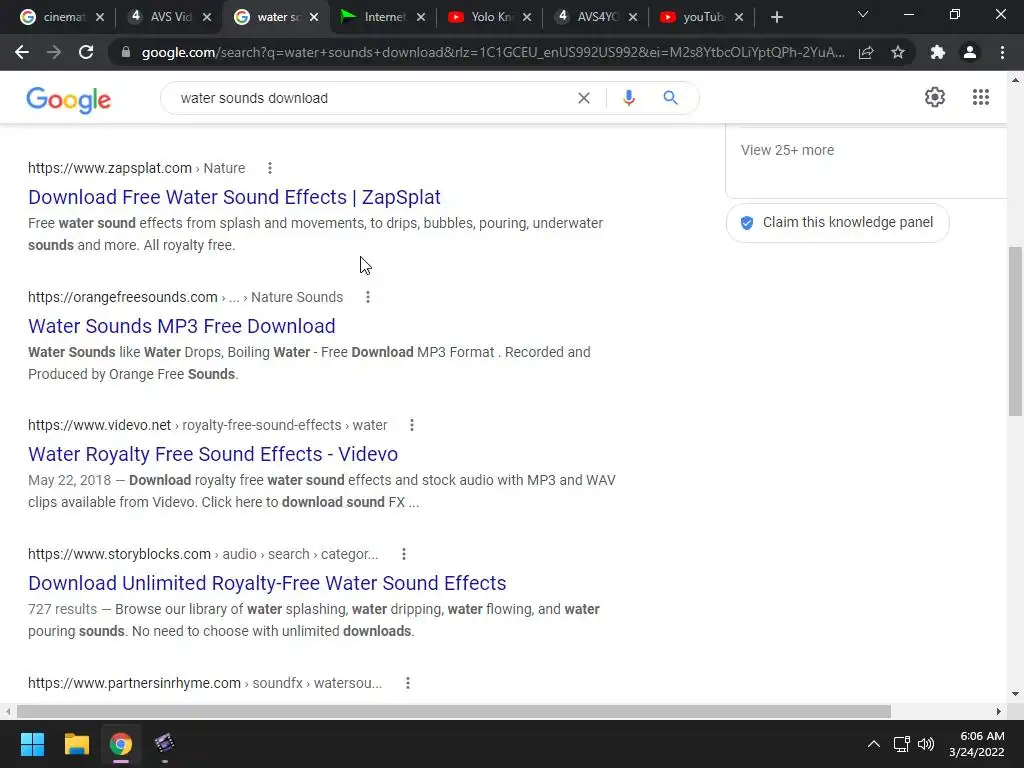Start voice search with the microphone icon
The height and width of the screenshot is (768, 1024).
628,98
